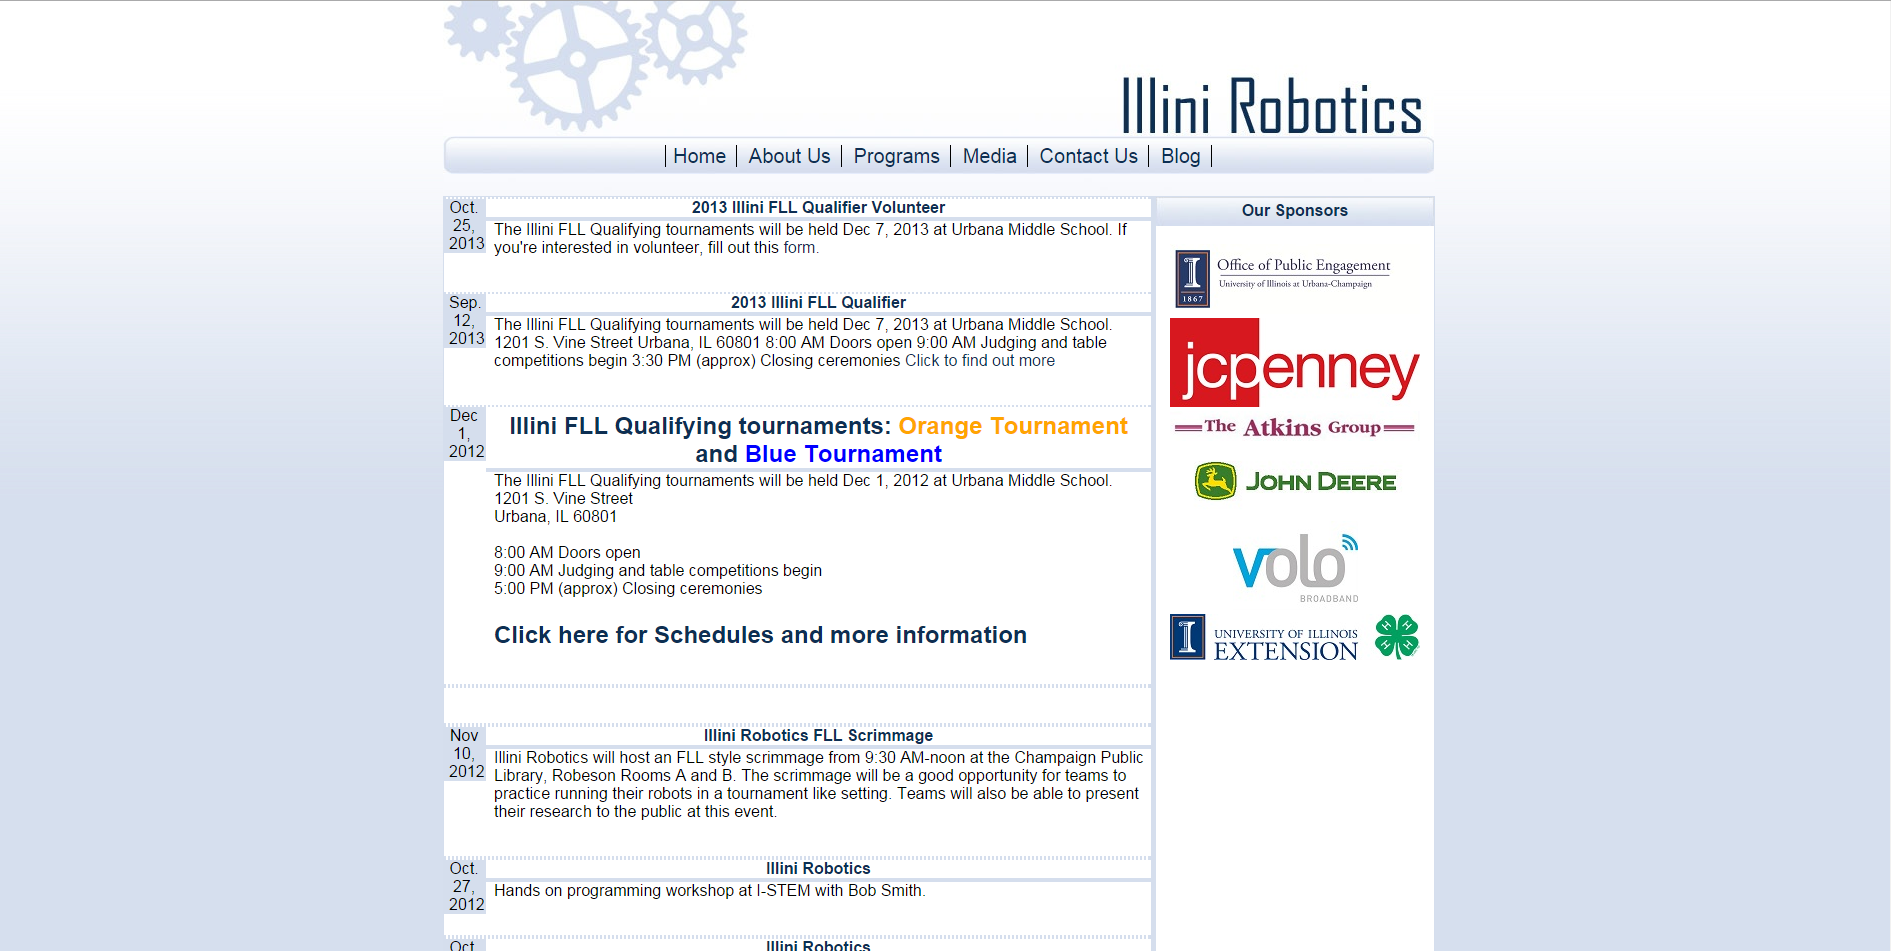
Task: Open the volunteer 'form' link
Action: click(799, 248)
